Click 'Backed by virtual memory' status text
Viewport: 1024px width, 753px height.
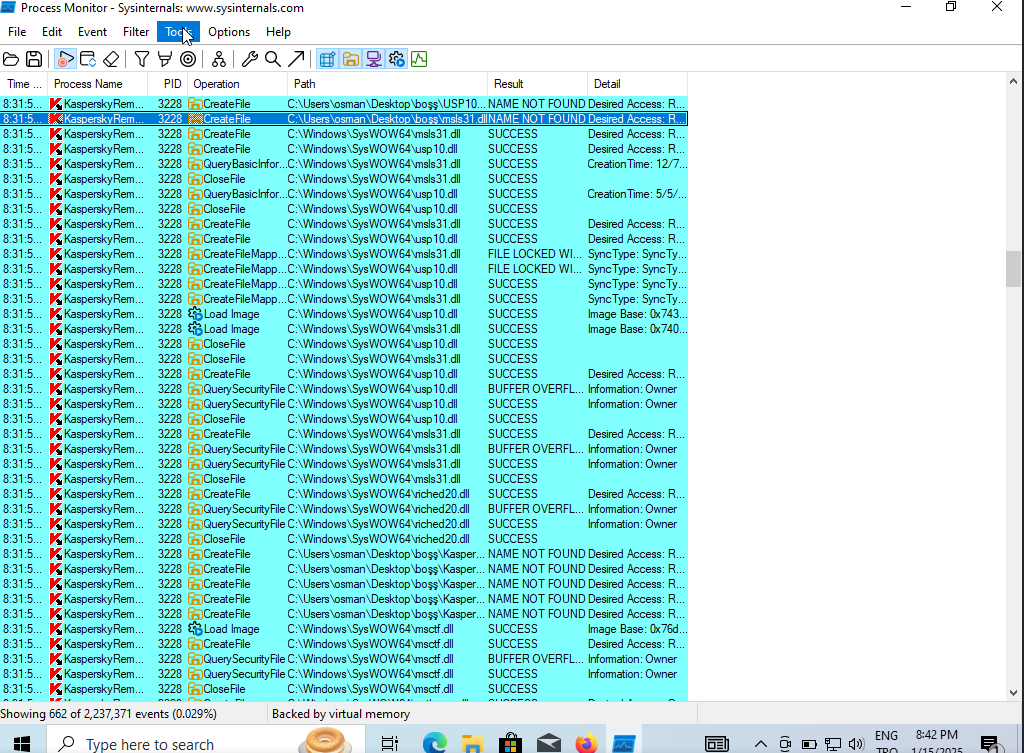point(341,714)
